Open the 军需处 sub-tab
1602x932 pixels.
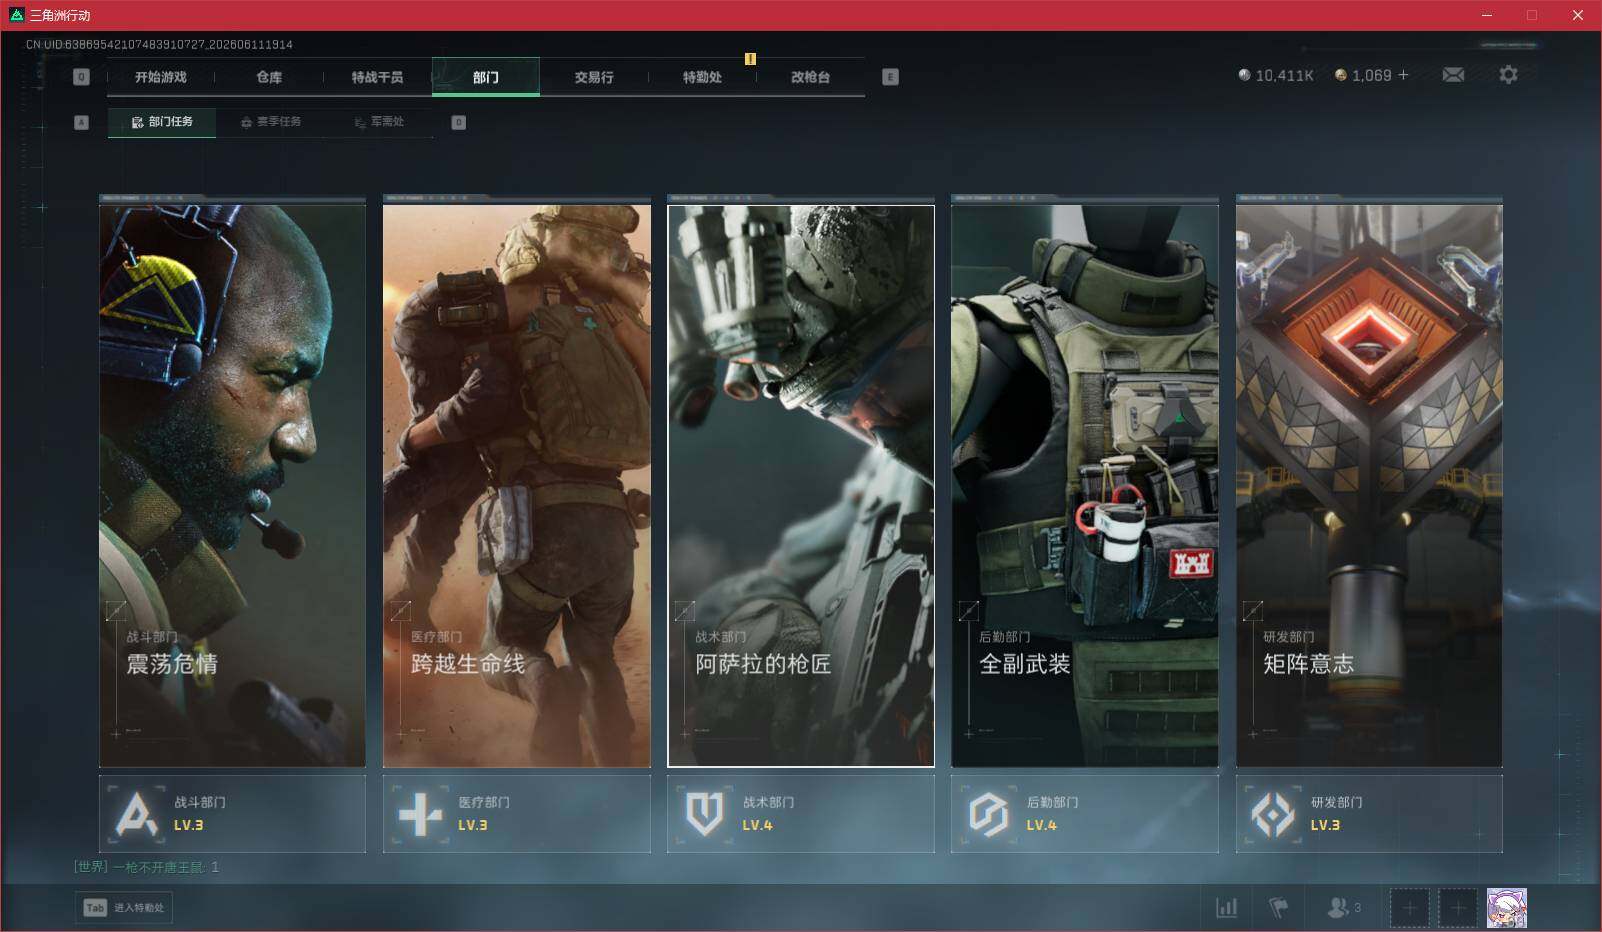[x=379, y=122]
